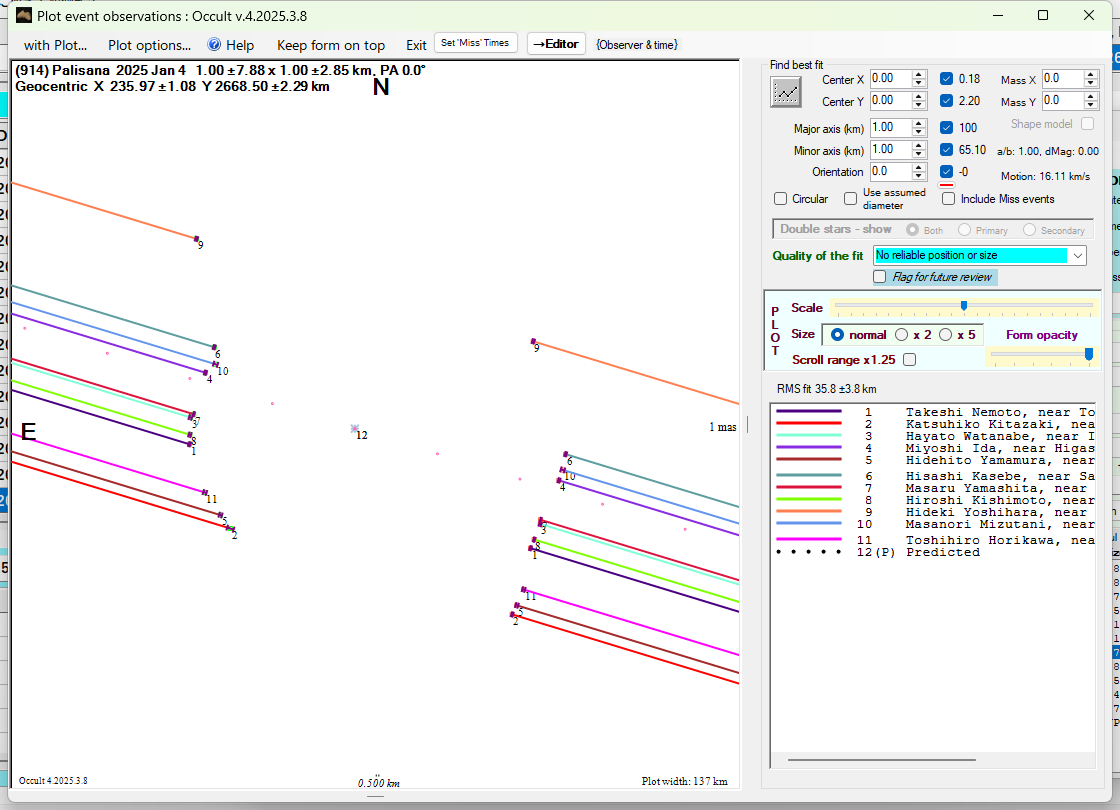Check Include Miss events option
This screenshot has width=1120, height=810.
point(949,199)
